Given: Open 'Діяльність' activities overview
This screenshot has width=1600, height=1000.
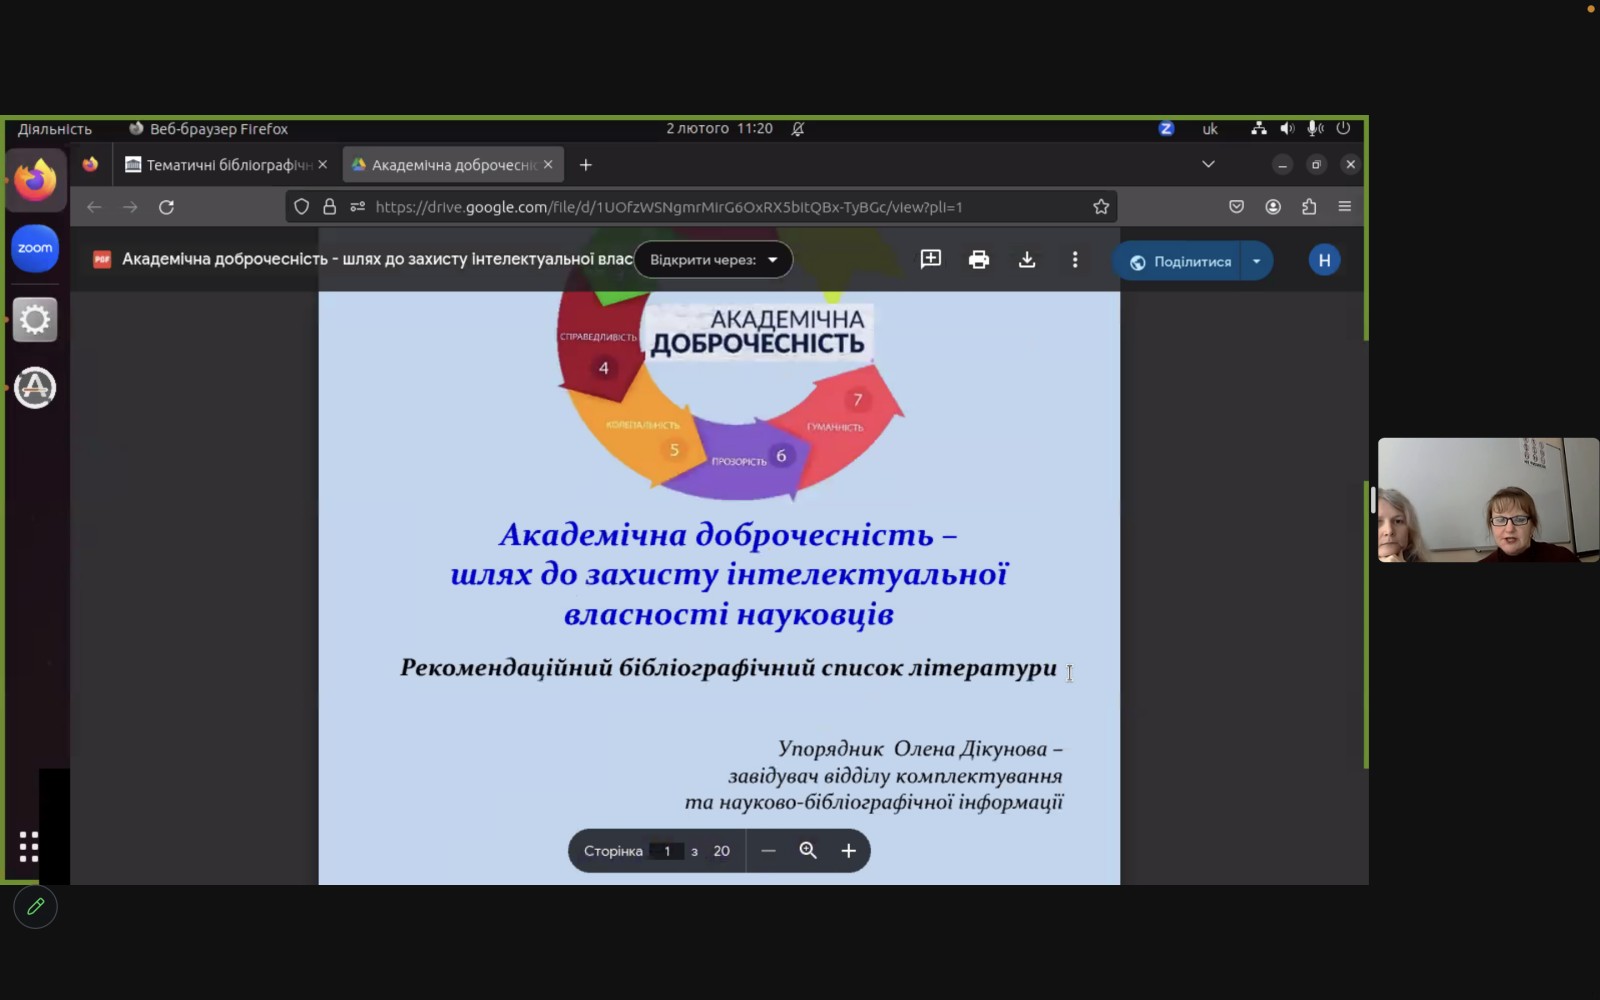Looking at the screenshot, I should point(55,129).
